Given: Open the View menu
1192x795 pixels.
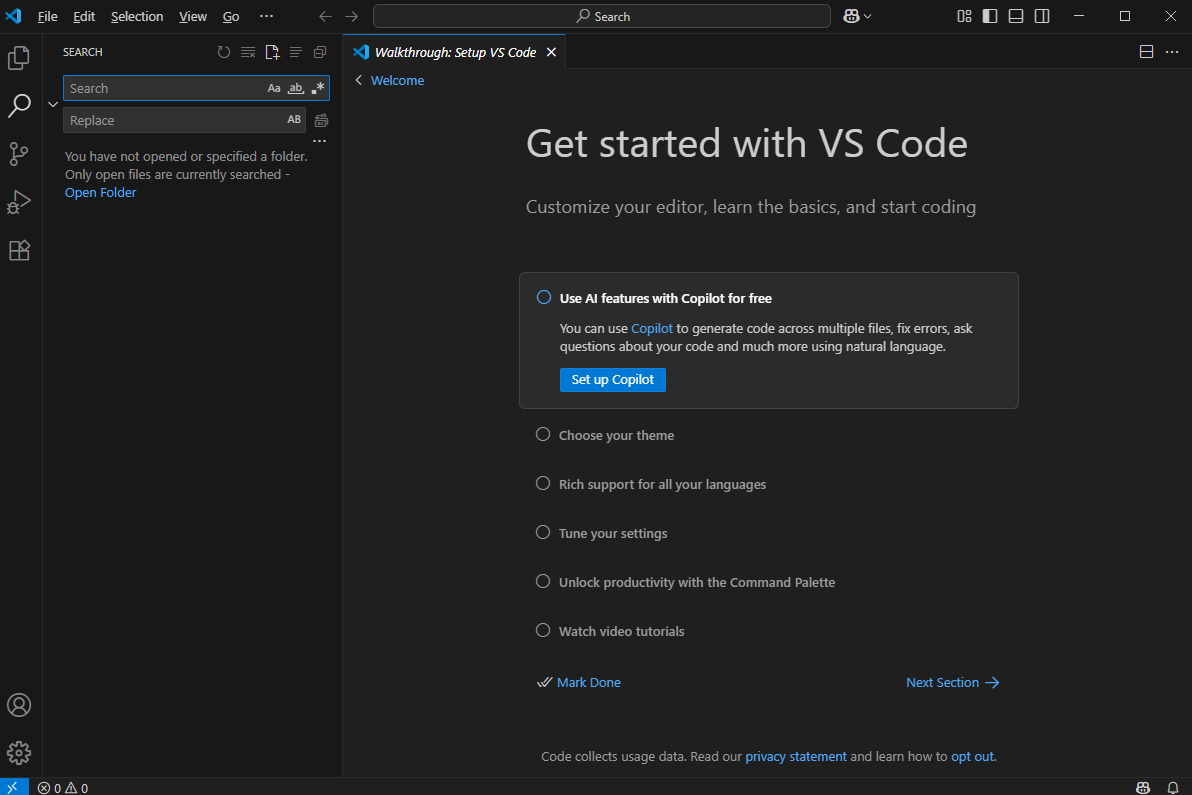Looking at the screenshot, I should click(192, 16).
